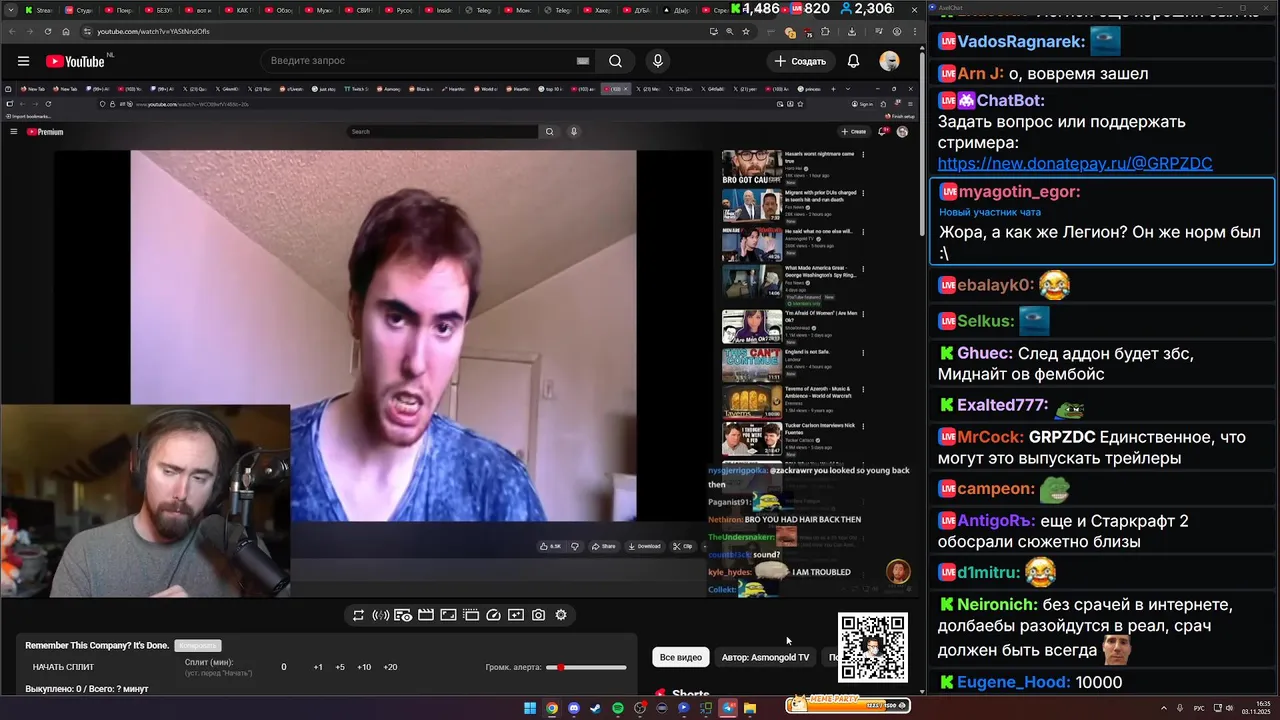Bookmark this page with the star icon
Screen dimensions: 1280x720
click(745, 31)
